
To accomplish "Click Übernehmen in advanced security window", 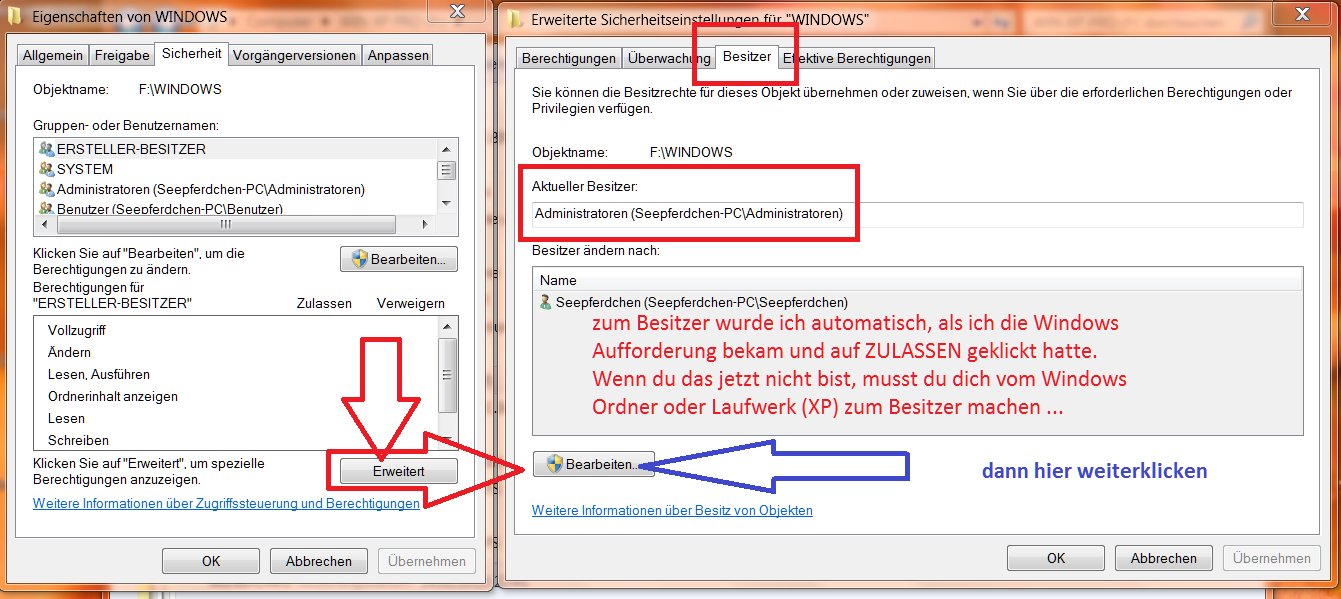I will (1272, 558).
